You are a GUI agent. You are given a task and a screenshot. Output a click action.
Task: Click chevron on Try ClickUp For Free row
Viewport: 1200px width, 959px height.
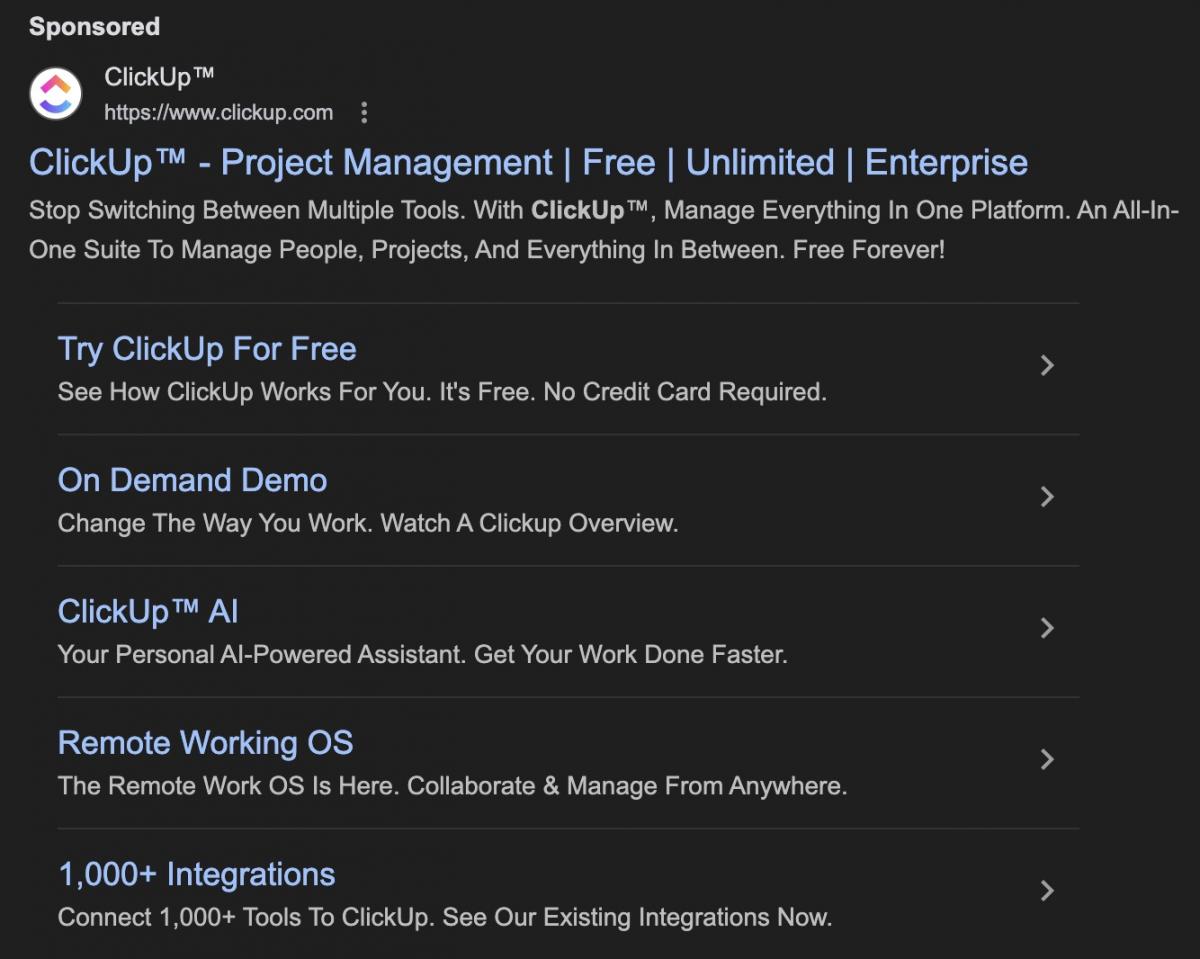tap(1047, 365)
